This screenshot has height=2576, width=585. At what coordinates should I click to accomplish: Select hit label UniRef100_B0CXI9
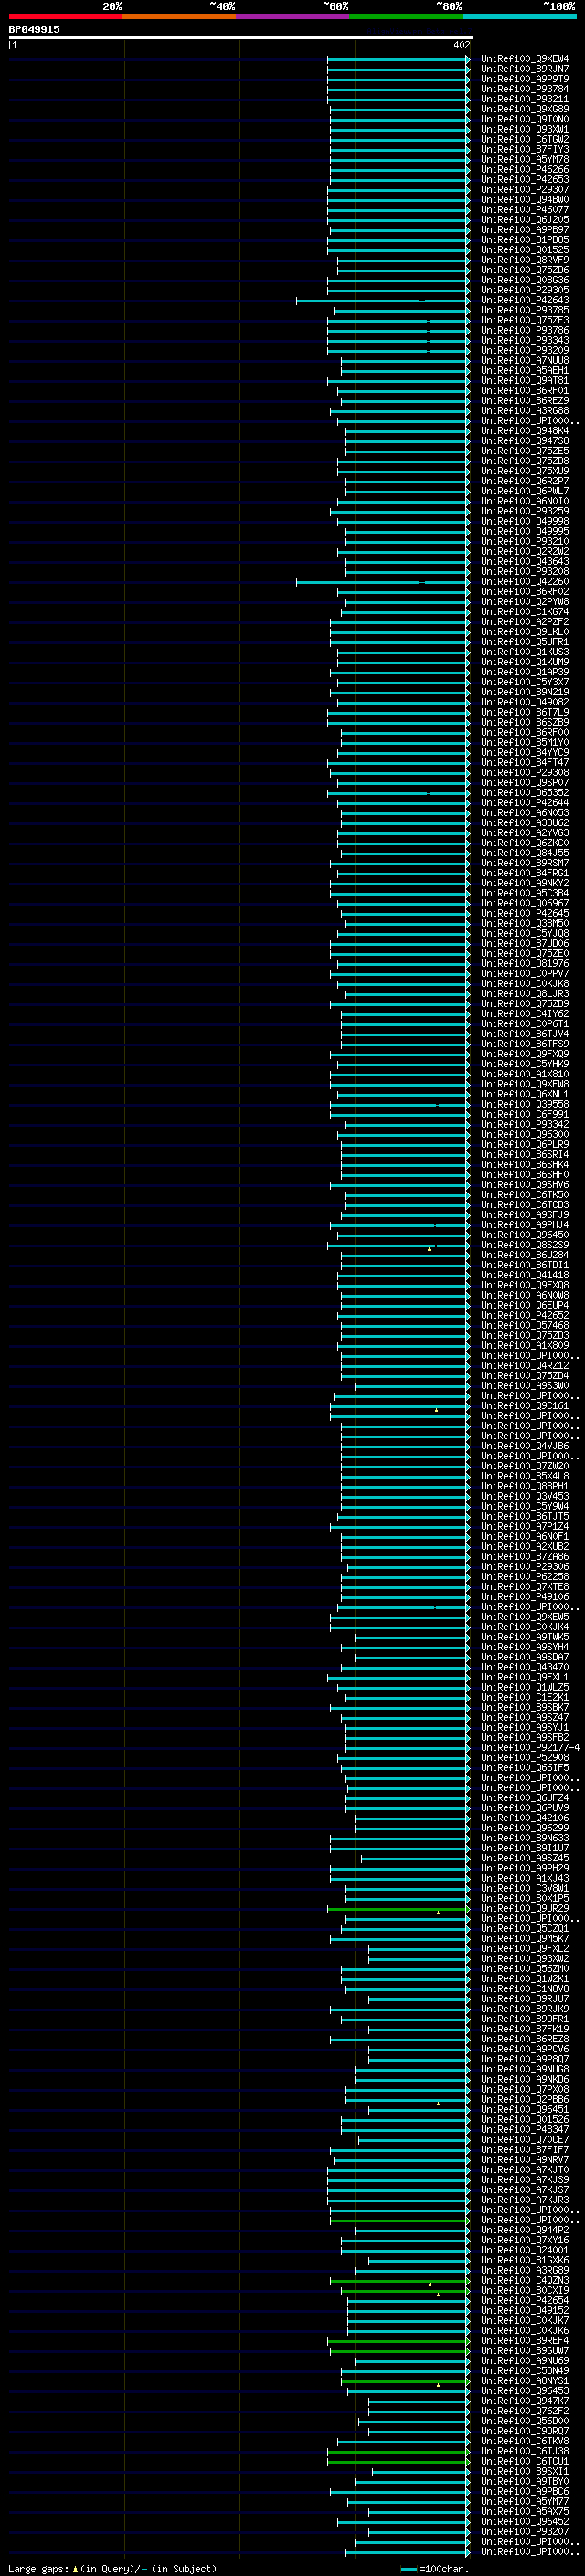(525, 2290)
